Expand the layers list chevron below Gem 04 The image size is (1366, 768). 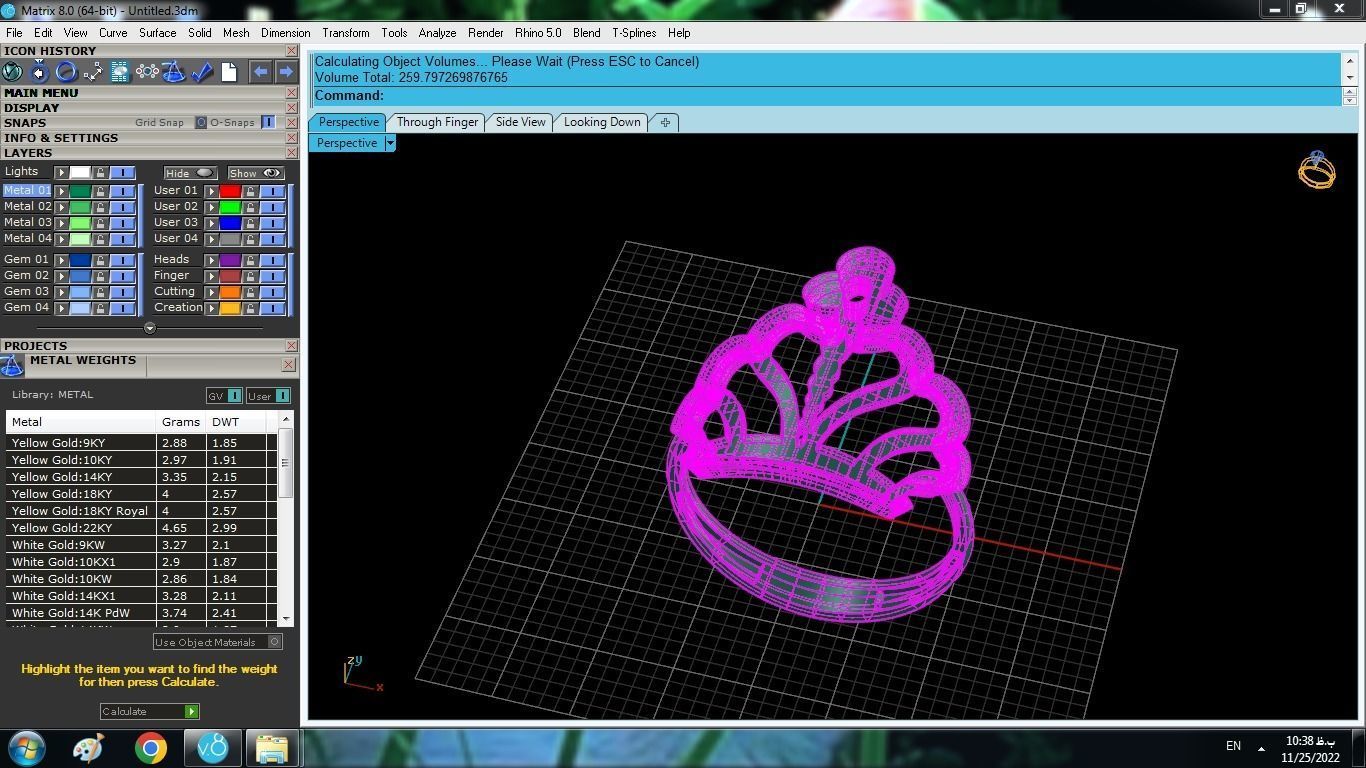point(149,328)
